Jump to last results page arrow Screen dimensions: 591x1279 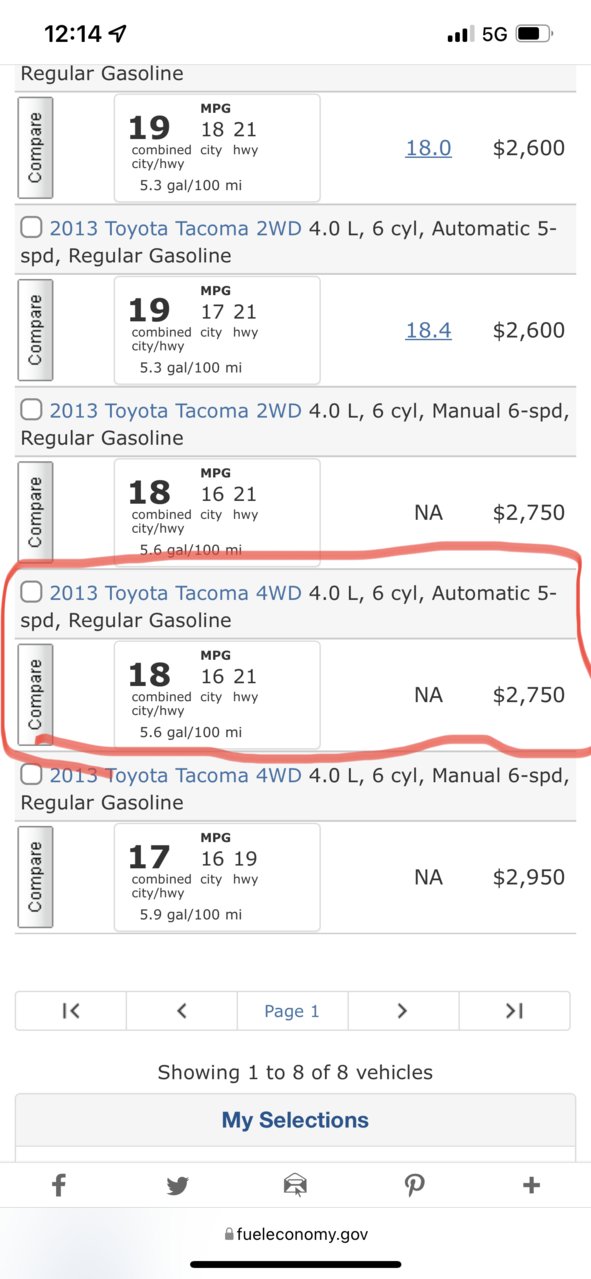coord(515,1011)
